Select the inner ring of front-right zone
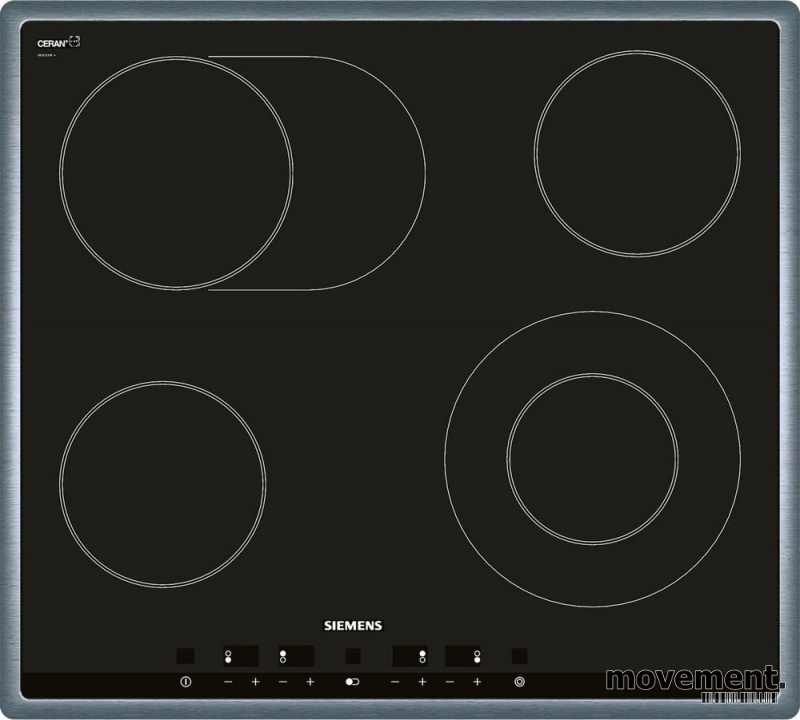 (x=592, y=459)
